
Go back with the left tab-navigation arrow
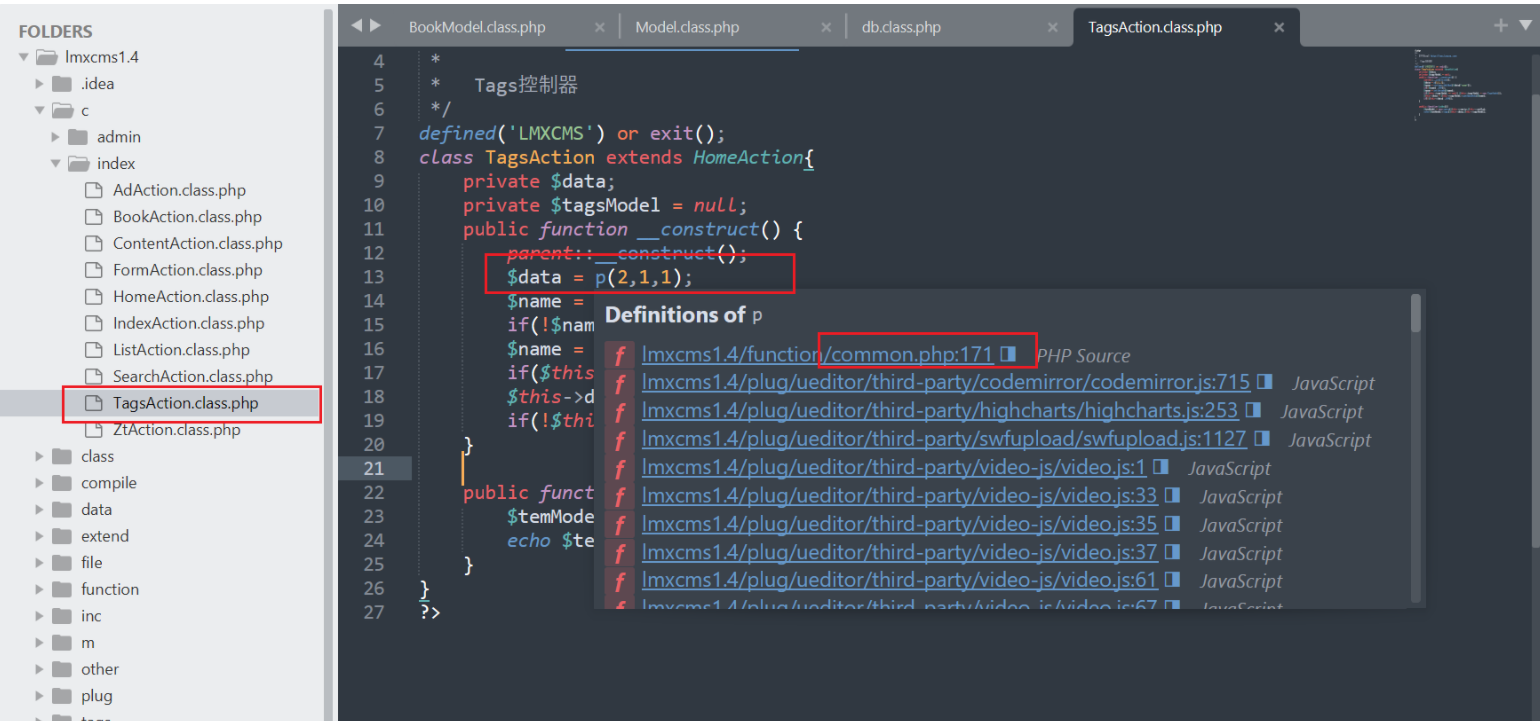[x=356, y=26]
